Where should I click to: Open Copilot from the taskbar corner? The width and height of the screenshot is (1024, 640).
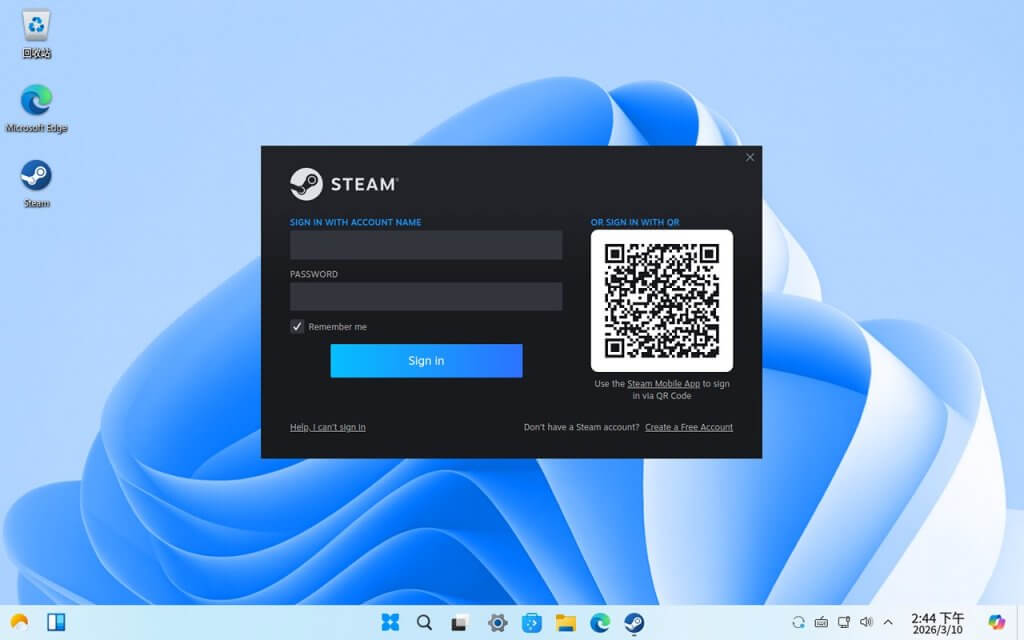(997, 622)
